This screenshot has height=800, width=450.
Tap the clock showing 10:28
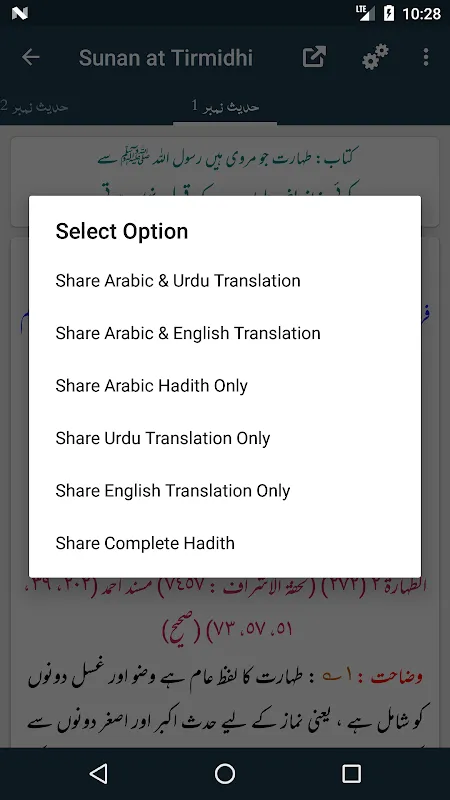pos(421,14)
